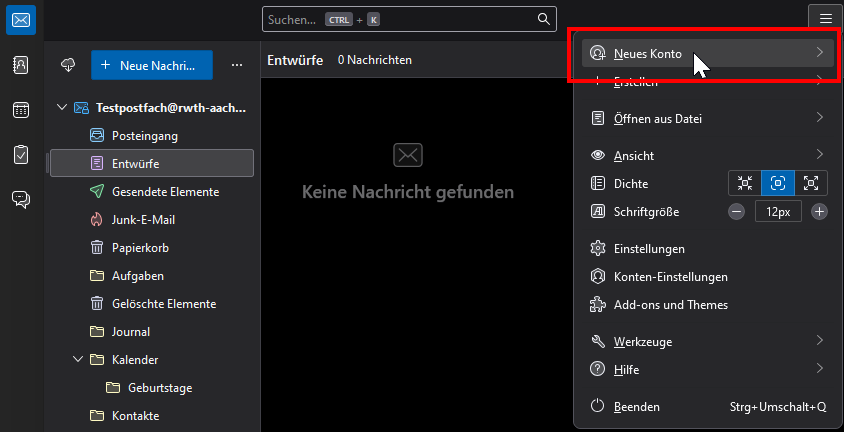Collapse the Kalender folder
The height and width of the screenshot is (432, 844).
pyautogui.click(x=78, y=359)
